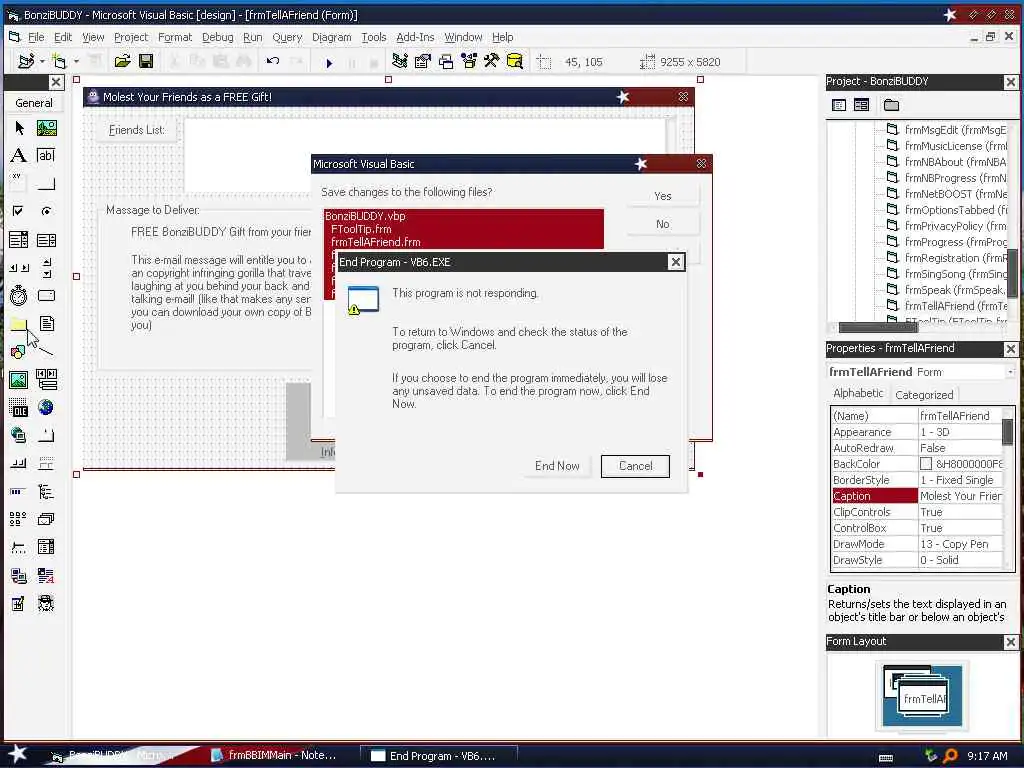Click the Caption property value field

[x=960, y=496]
